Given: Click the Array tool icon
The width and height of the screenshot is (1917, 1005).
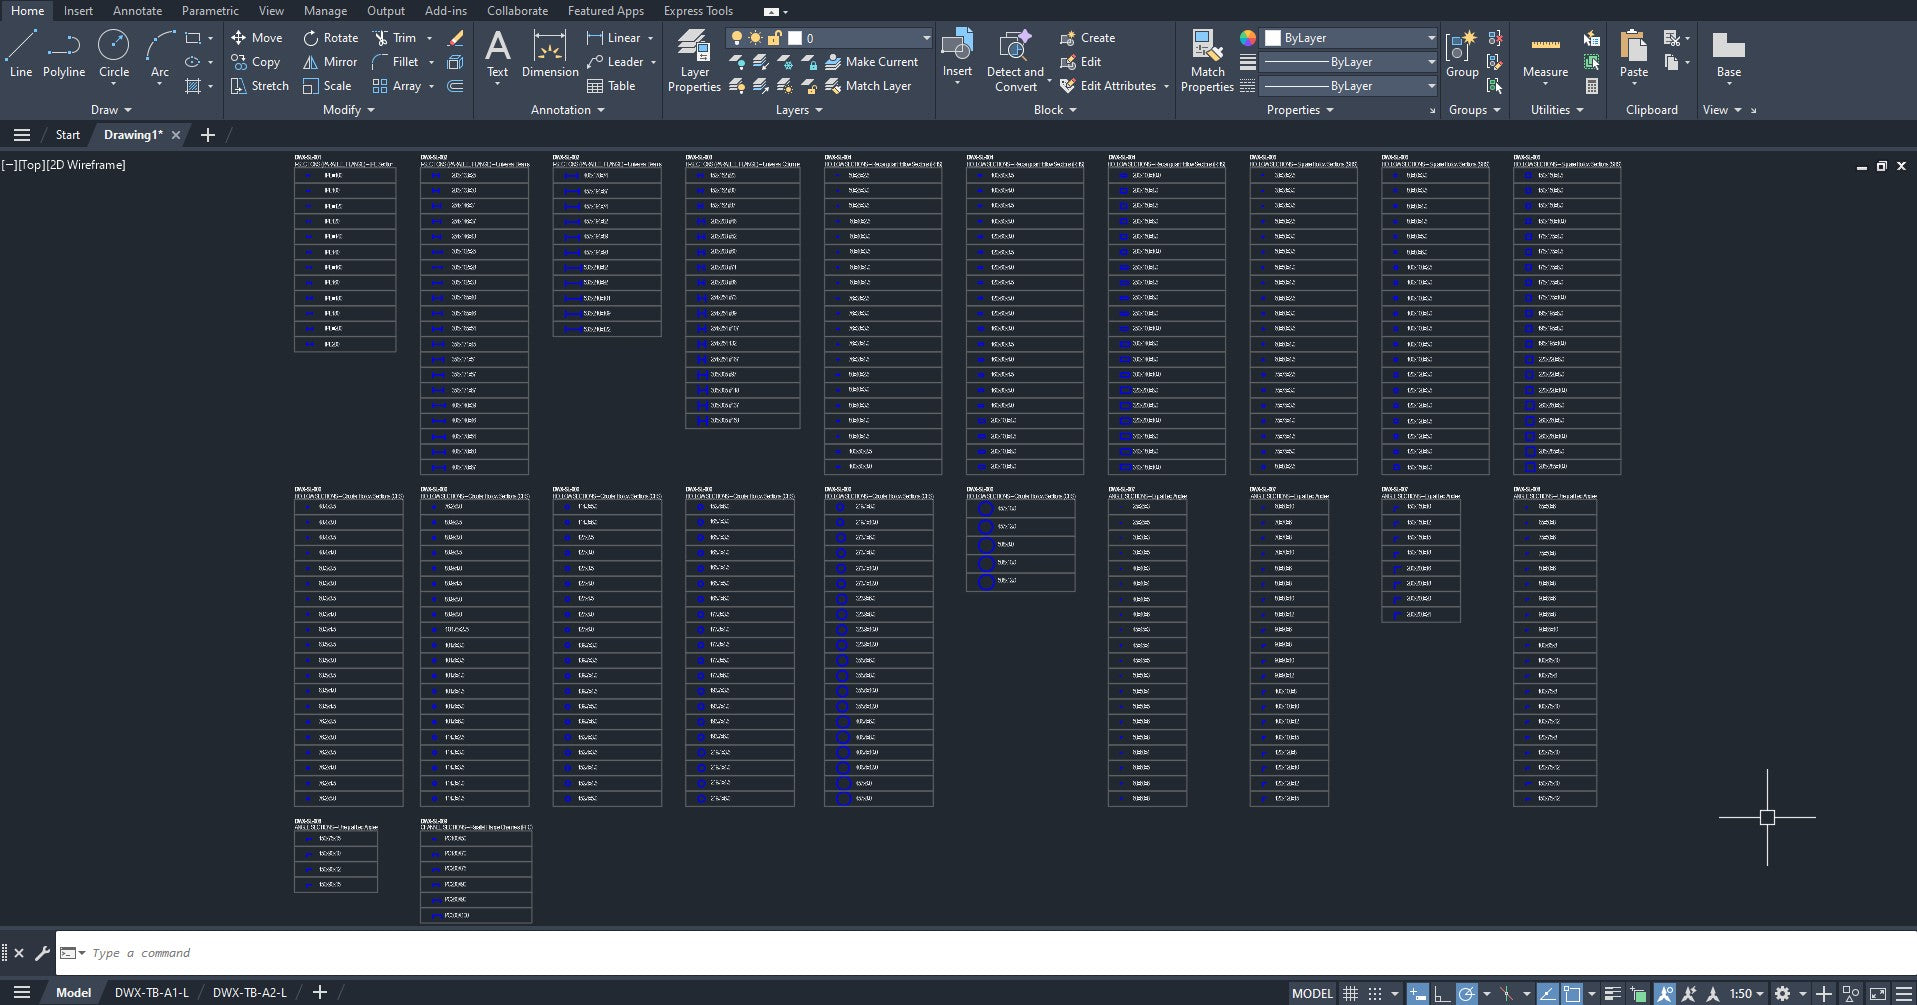Looking at the screenshot, I should pos(381,86).
